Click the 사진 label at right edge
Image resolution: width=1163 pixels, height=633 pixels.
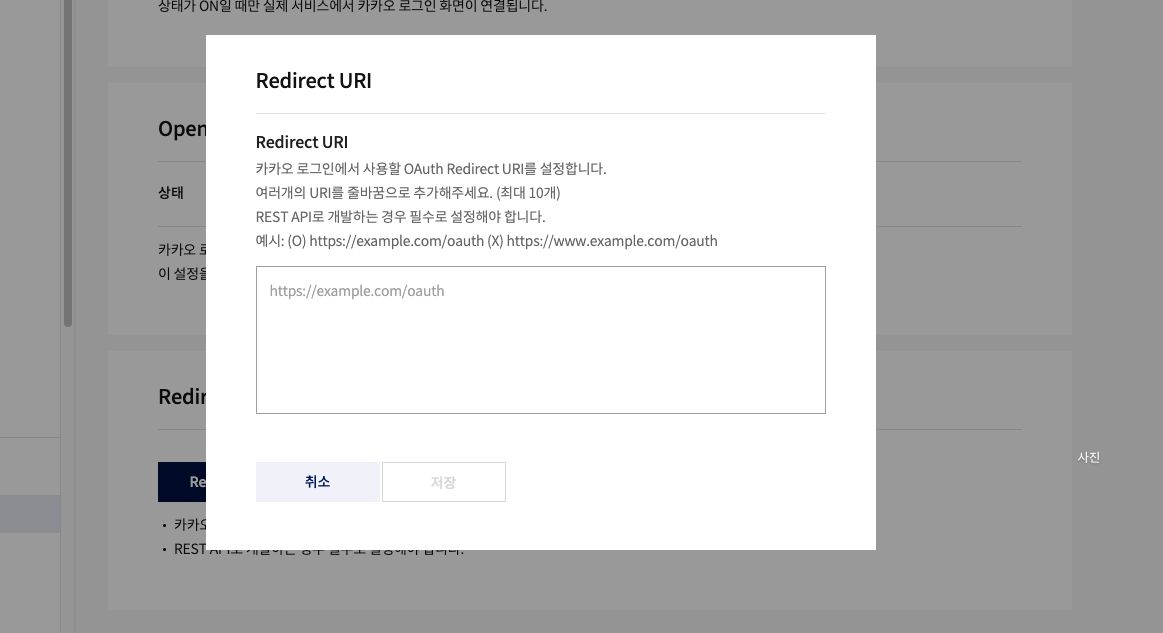[x=1089, y=457]
